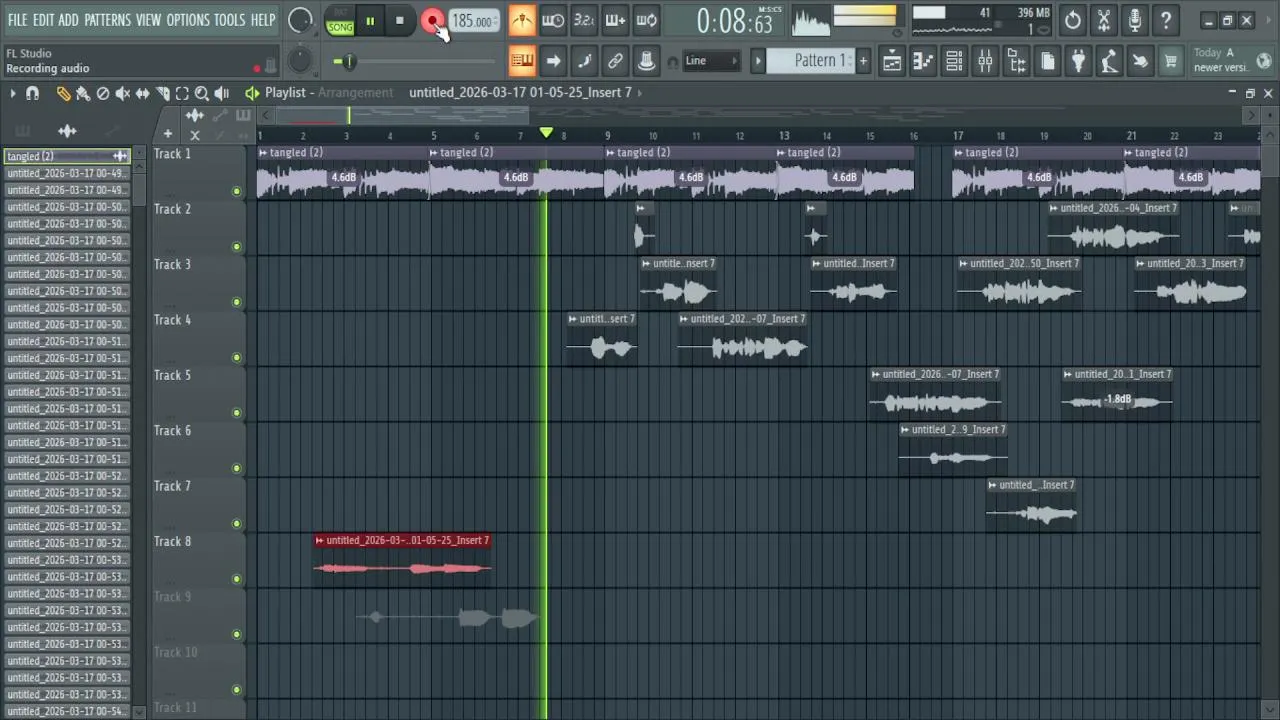Open the Piano roll view icon
The height and width of the screenshot is (720, 1280).
pos(923,61)
